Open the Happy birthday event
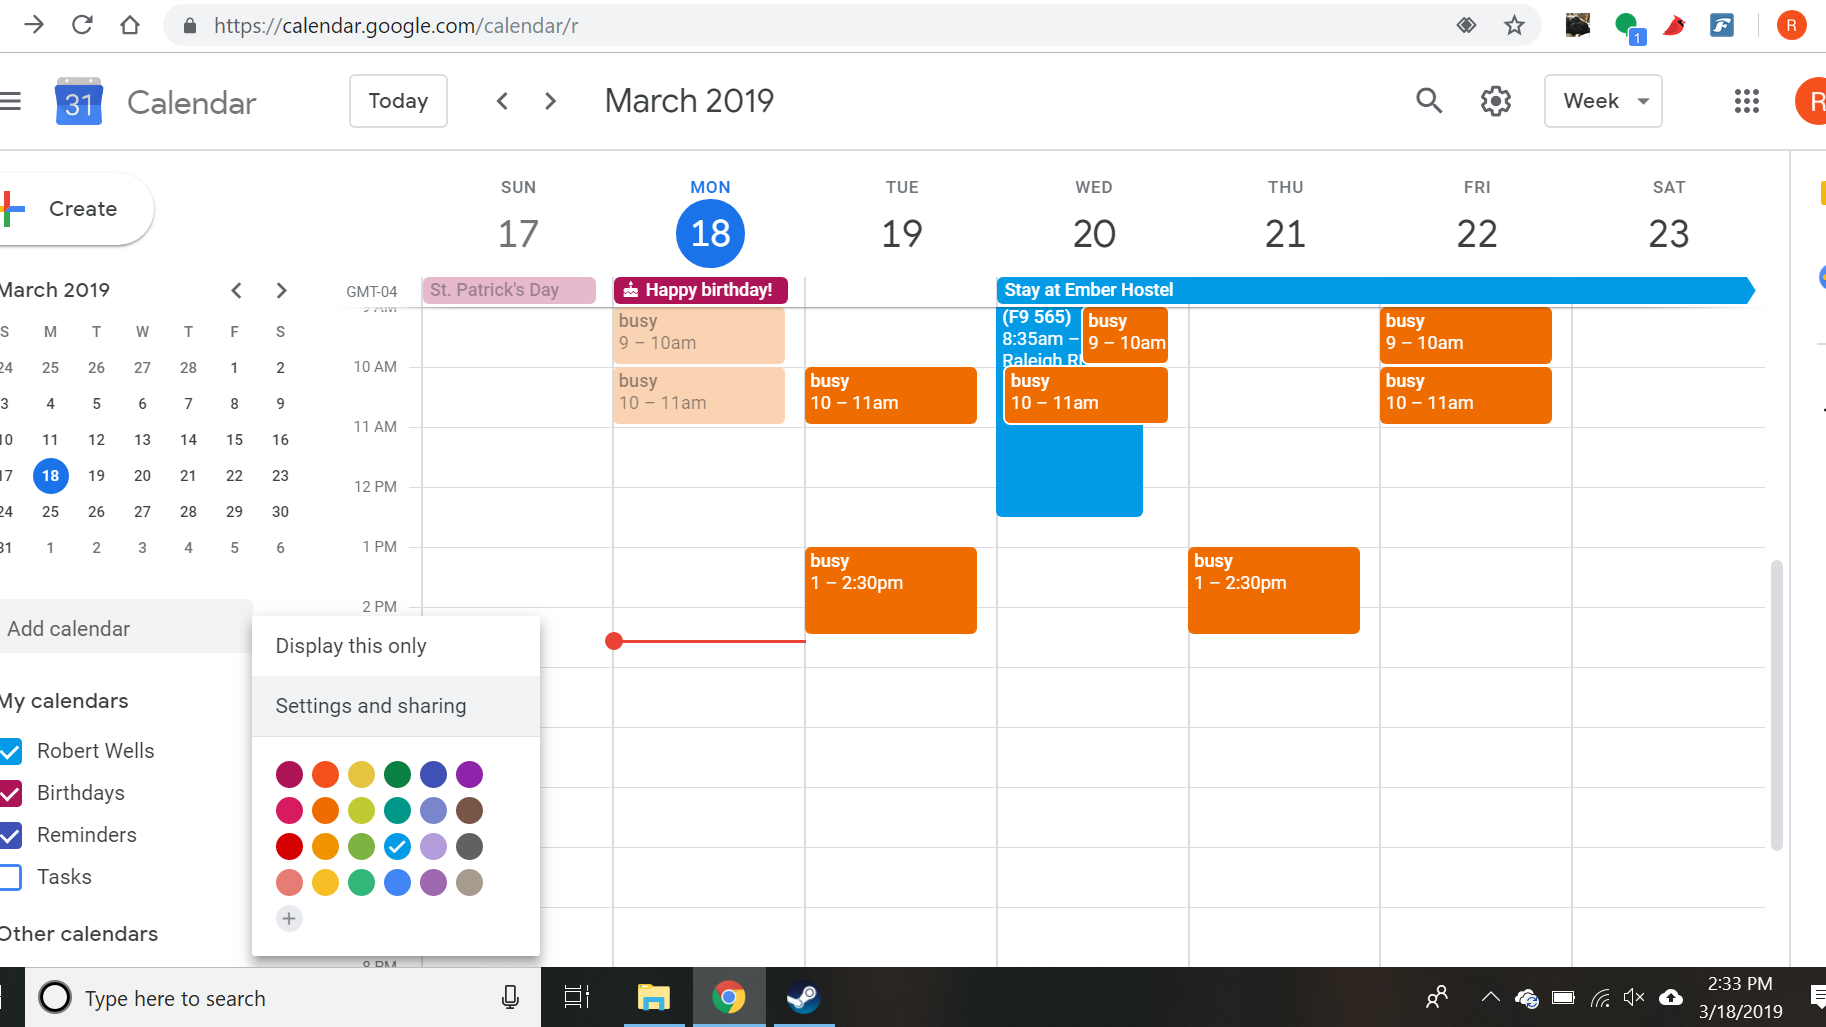Screen dimensions: 1826x1027 point(700,290)
